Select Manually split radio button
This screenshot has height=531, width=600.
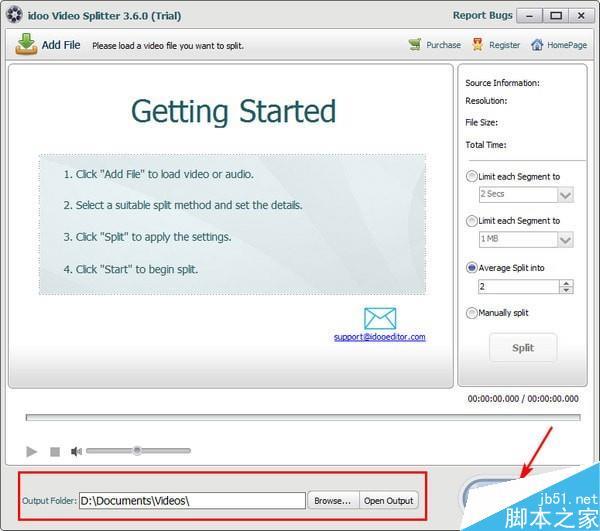point(471,313)
